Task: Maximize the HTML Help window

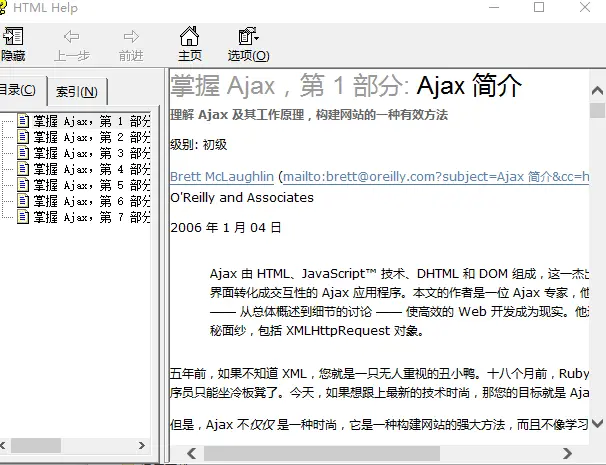Action: [x=539, y=8]
